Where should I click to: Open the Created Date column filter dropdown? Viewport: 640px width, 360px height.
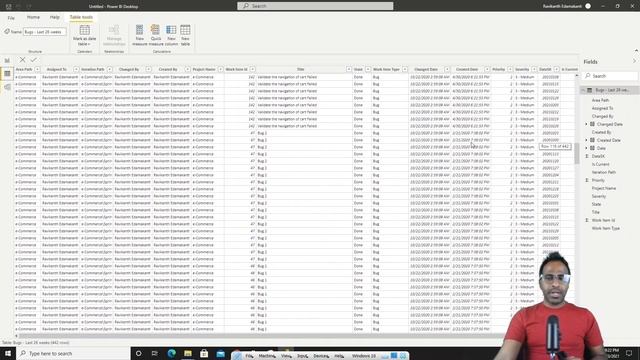[487, 69]
